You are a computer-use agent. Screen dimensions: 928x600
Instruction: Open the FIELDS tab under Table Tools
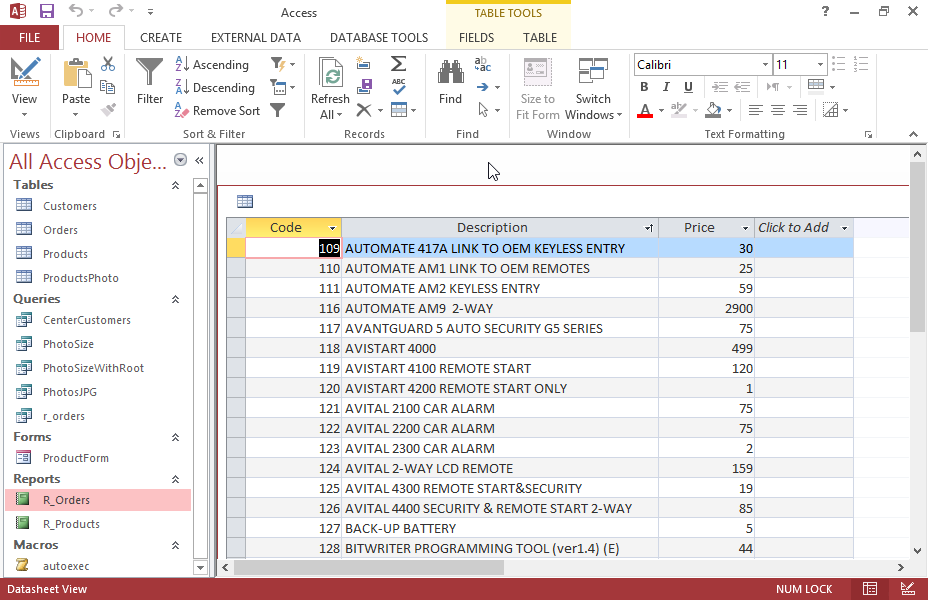(x=476, y=38)
